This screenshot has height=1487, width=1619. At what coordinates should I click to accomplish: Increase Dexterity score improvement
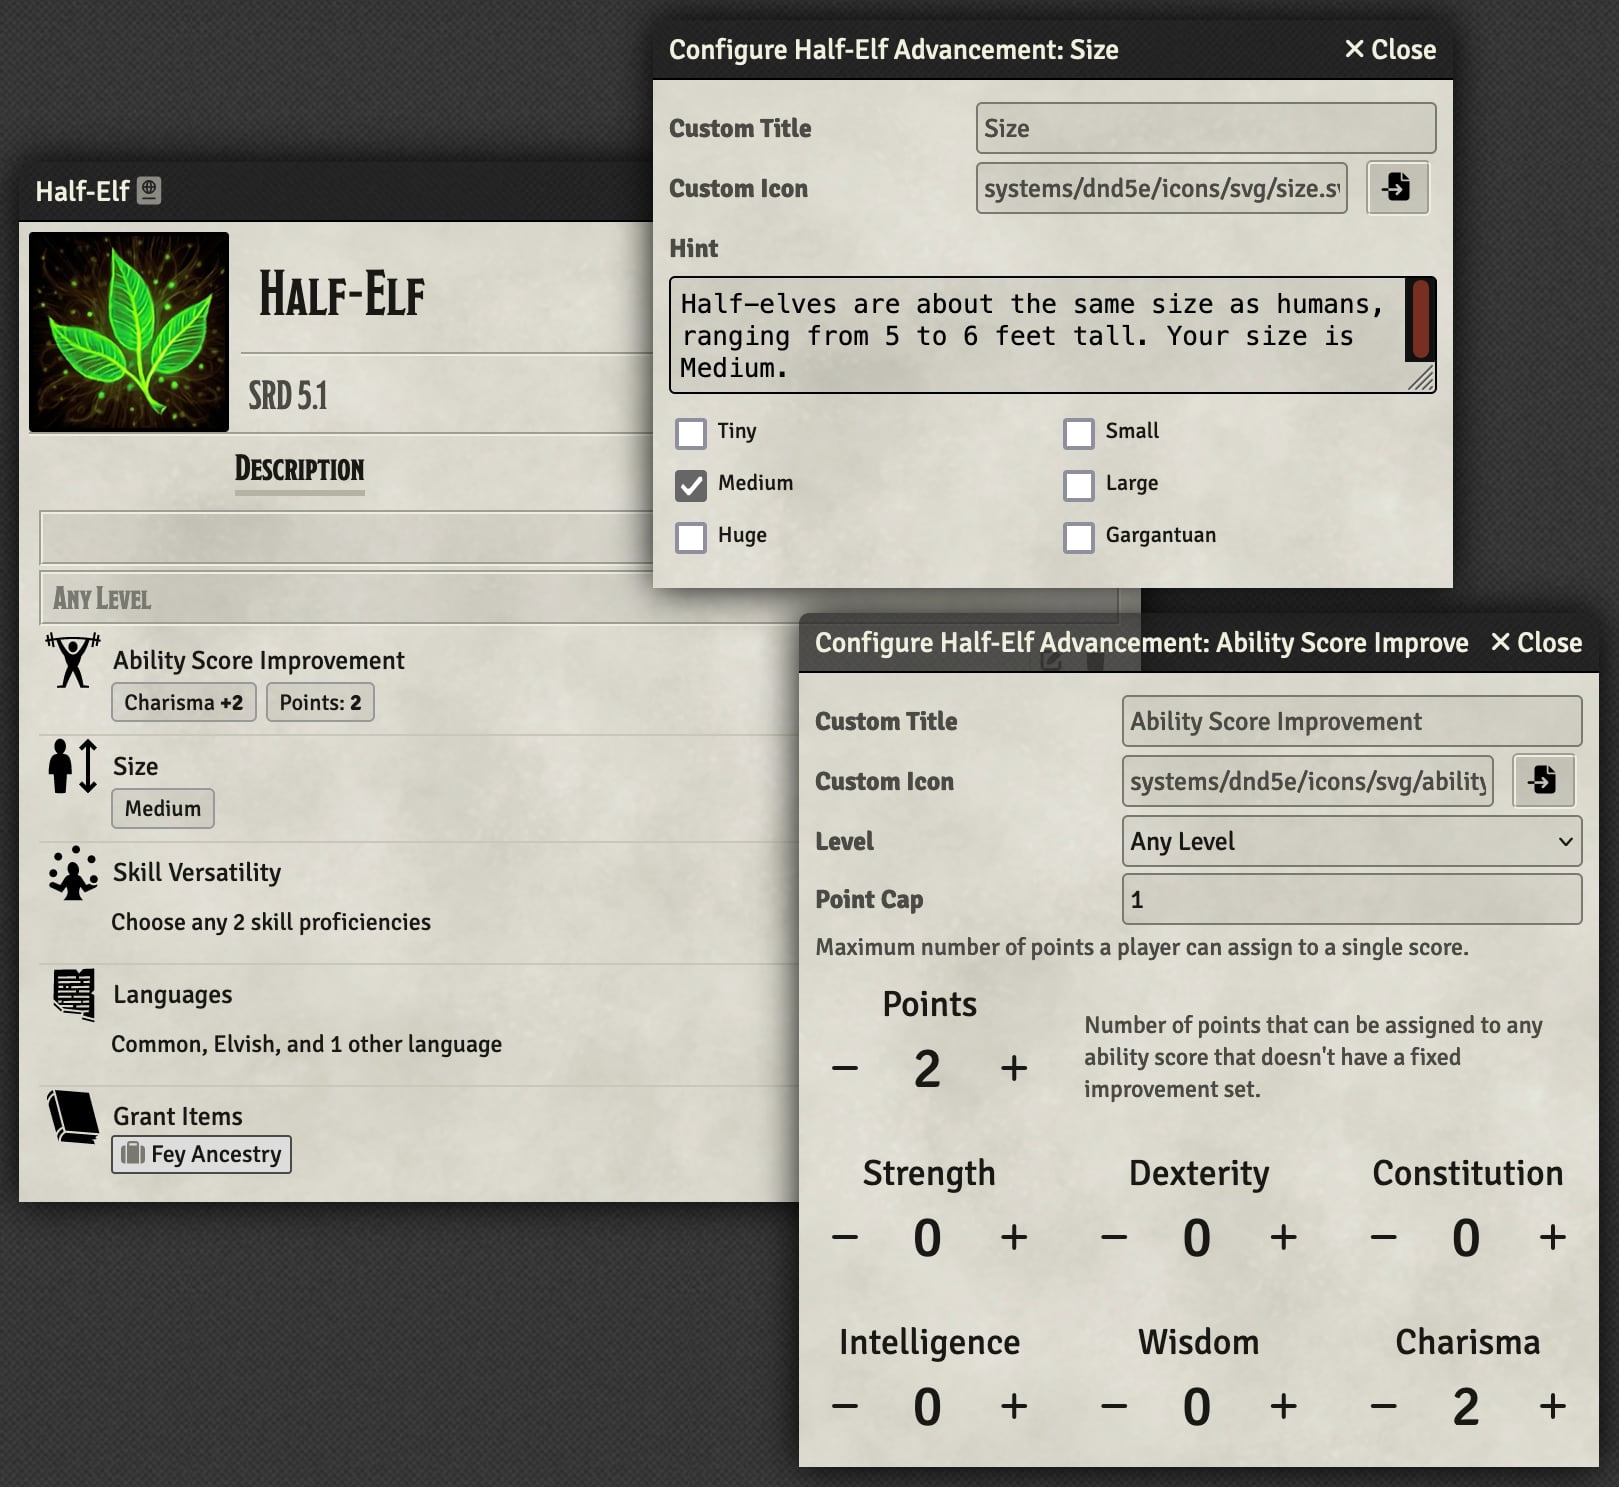pos(1284,1237)
